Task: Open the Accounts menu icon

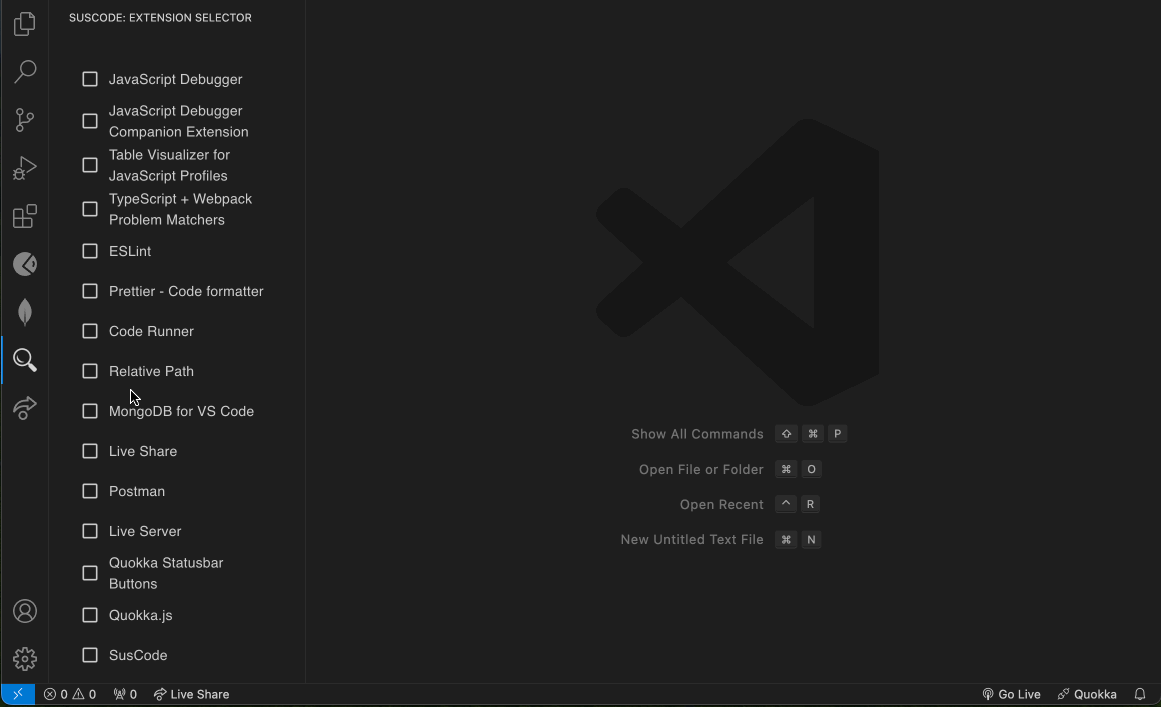Action: click(x=24, y=611)
